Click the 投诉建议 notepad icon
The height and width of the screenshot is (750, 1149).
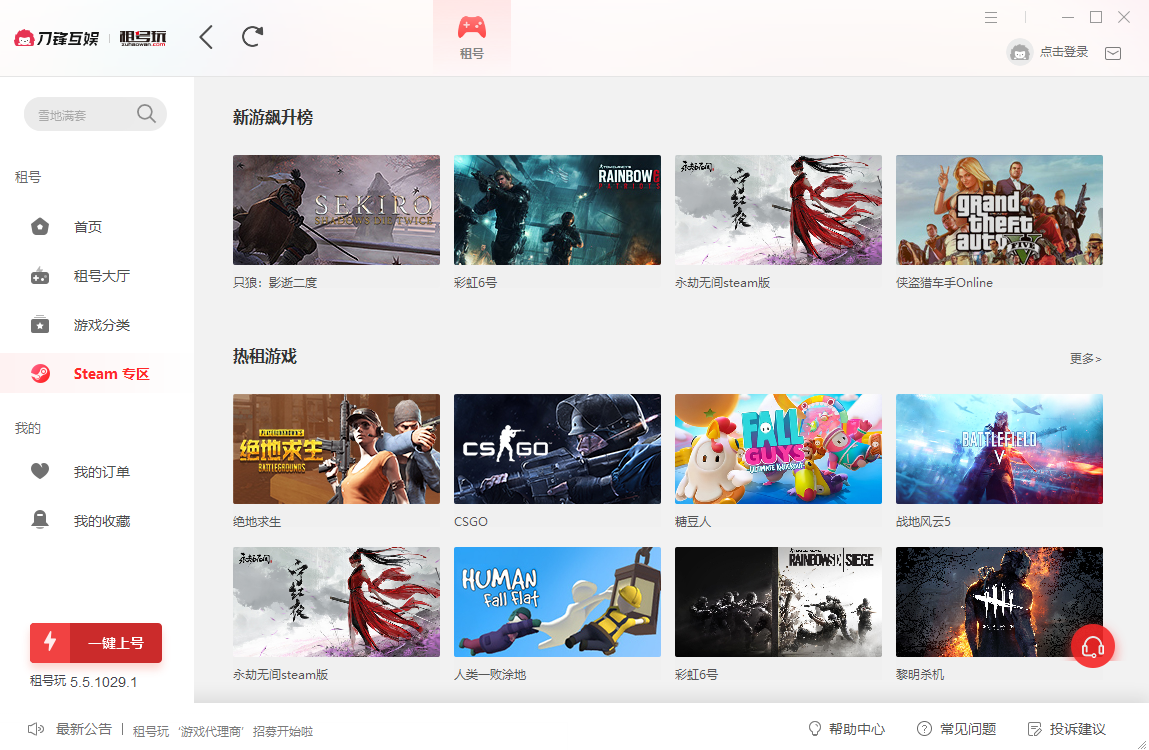(1035, 729)
